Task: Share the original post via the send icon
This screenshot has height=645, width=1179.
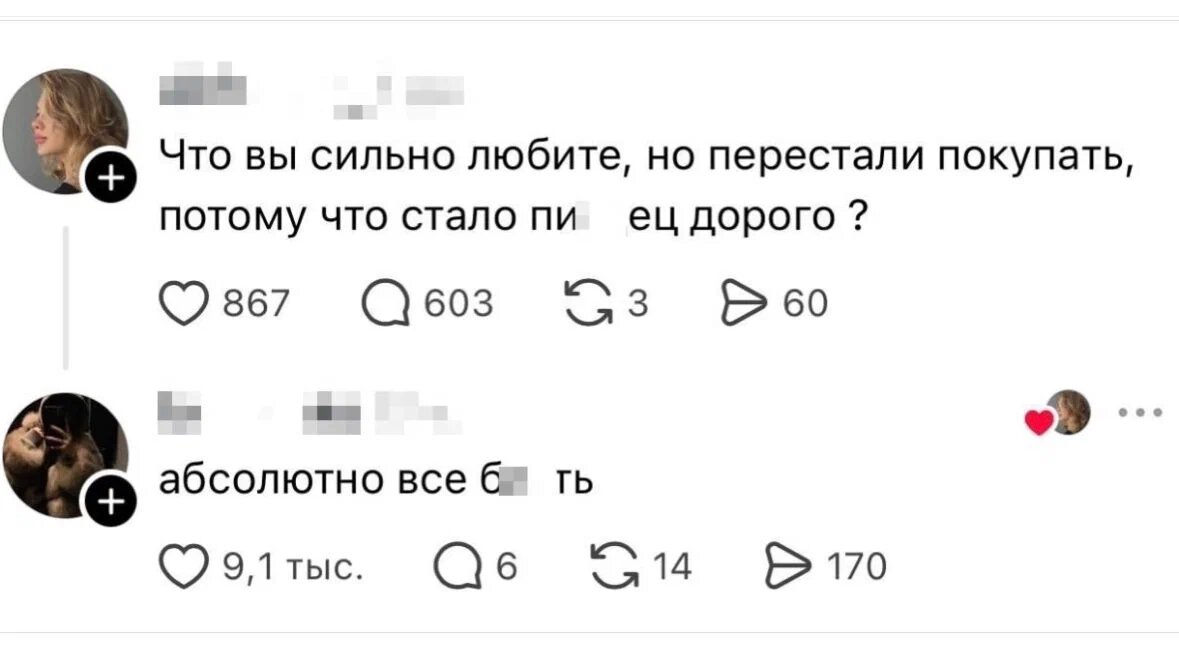Action: (x=742, y=303)
